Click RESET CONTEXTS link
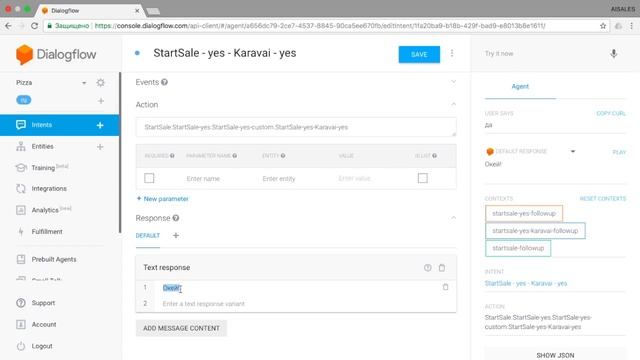 (602, 199)
